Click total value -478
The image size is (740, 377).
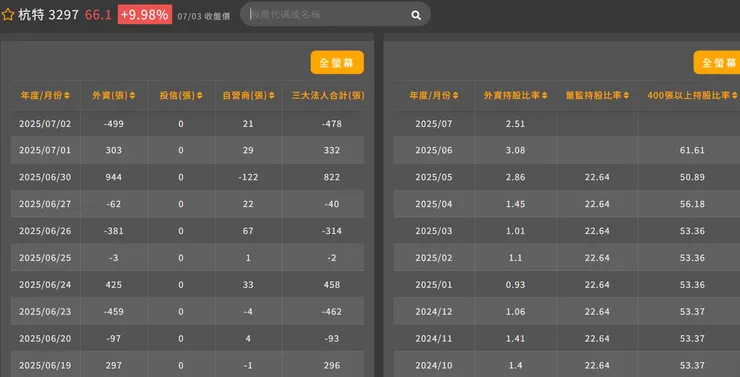[x=332, y=124]
